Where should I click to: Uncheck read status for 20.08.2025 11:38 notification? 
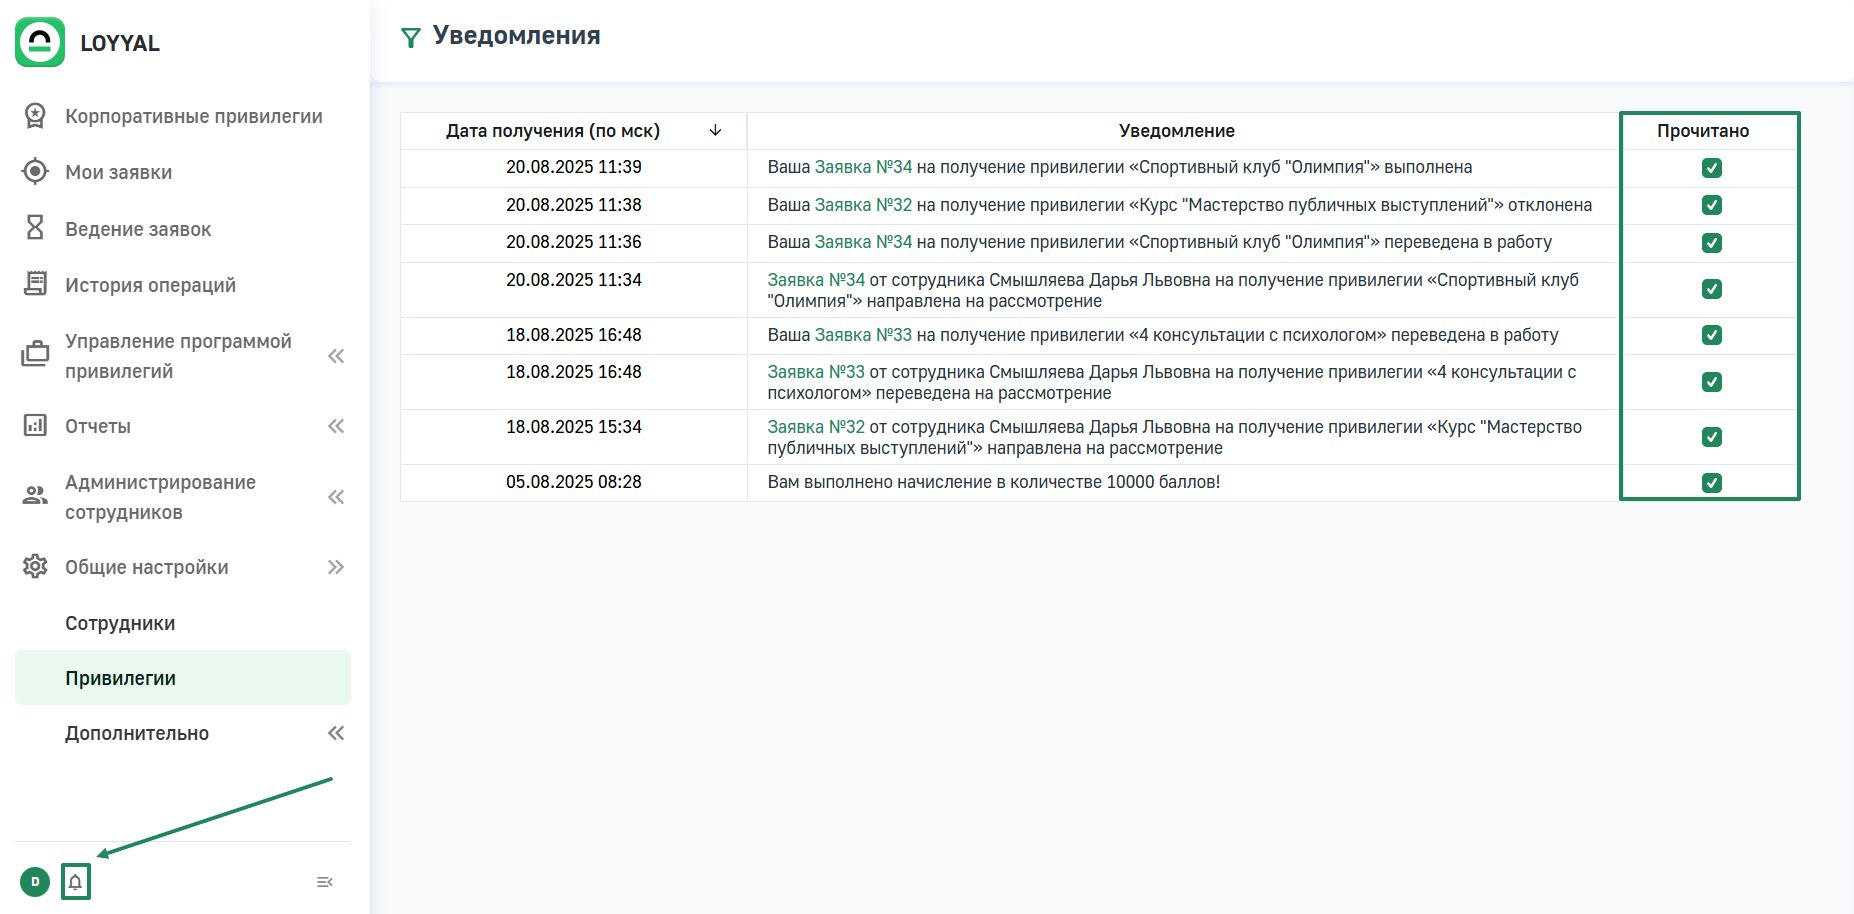[x=1711, y=205]
